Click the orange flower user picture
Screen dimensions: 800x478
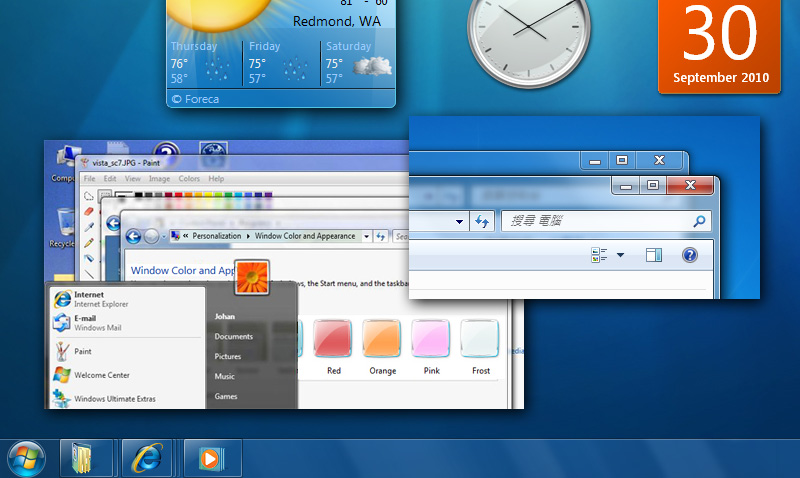[252, 277]
